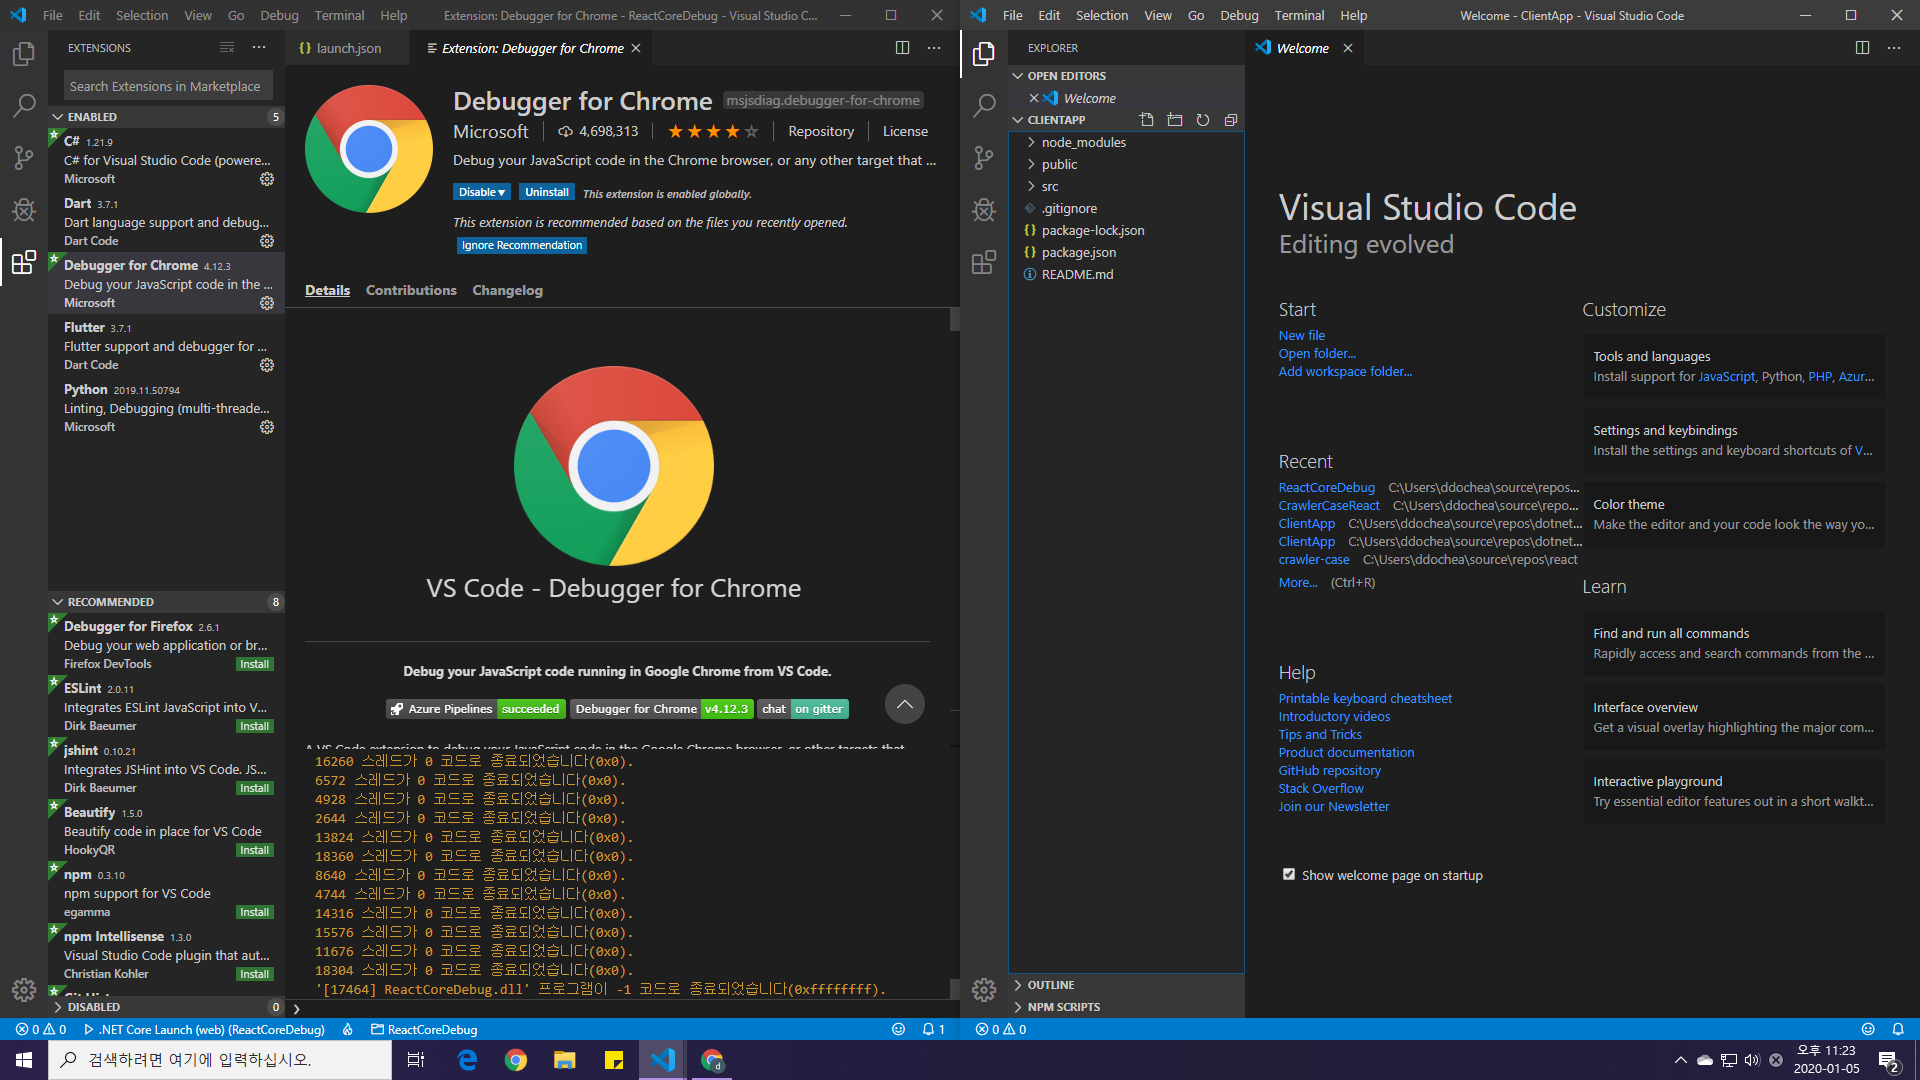Click New File icon in CLIENTAPP header
This screenshot has height=1080, width=1920.
1147,120
